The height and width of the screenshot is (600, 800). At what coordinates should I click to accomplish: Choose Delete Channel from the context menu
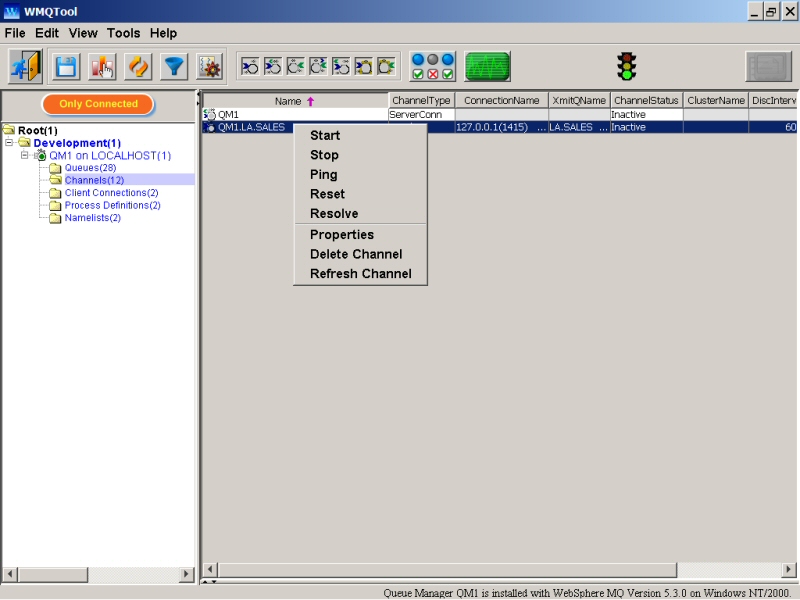point(360,254)
